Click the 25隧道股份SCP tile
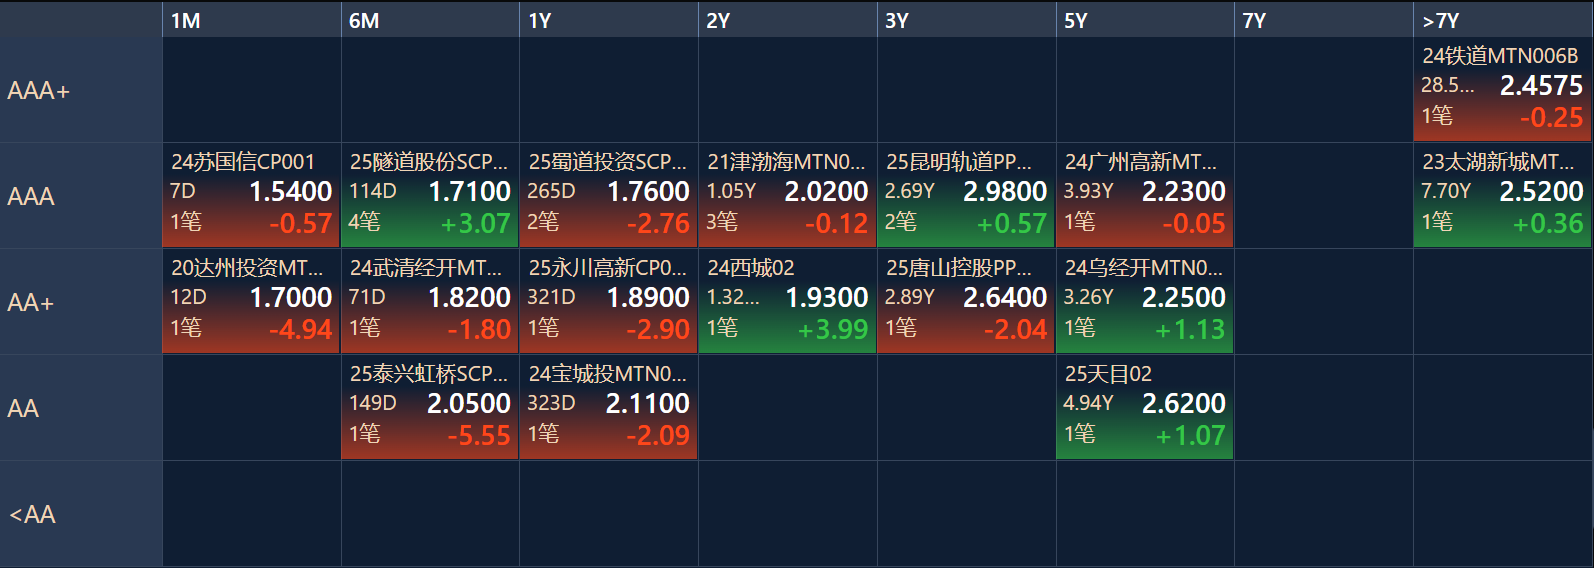 pyautogui.click(x=430, y=196)
